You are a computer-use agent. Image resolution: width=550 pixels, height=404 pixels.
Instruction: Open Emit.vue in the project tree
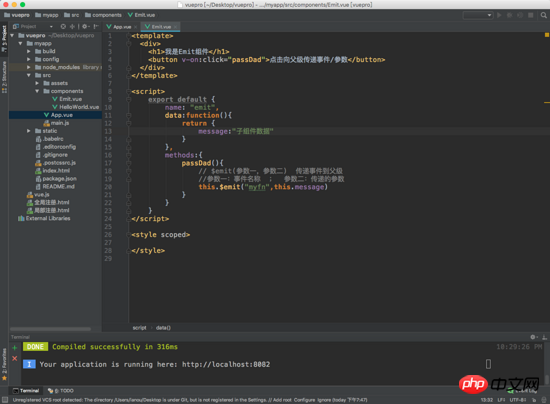tap(67, 99)
